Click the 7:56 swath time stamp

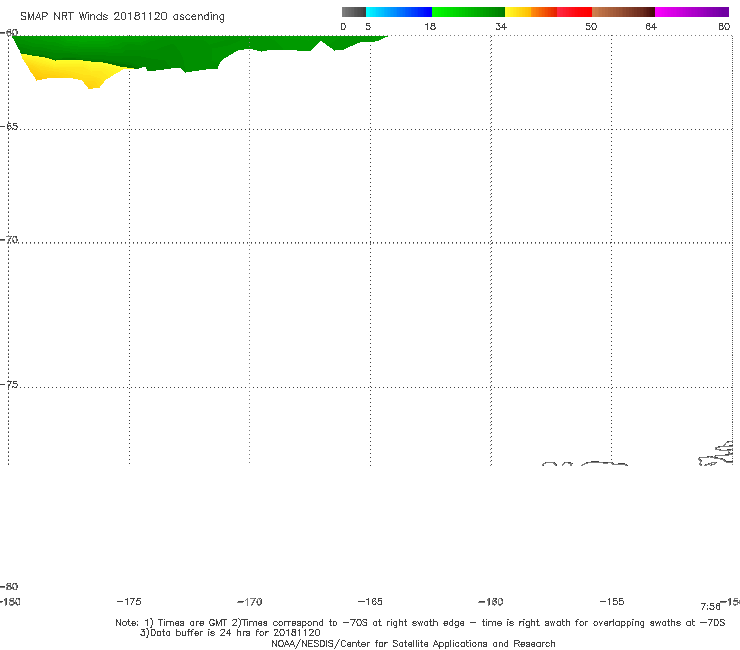[x=710, y=606]
